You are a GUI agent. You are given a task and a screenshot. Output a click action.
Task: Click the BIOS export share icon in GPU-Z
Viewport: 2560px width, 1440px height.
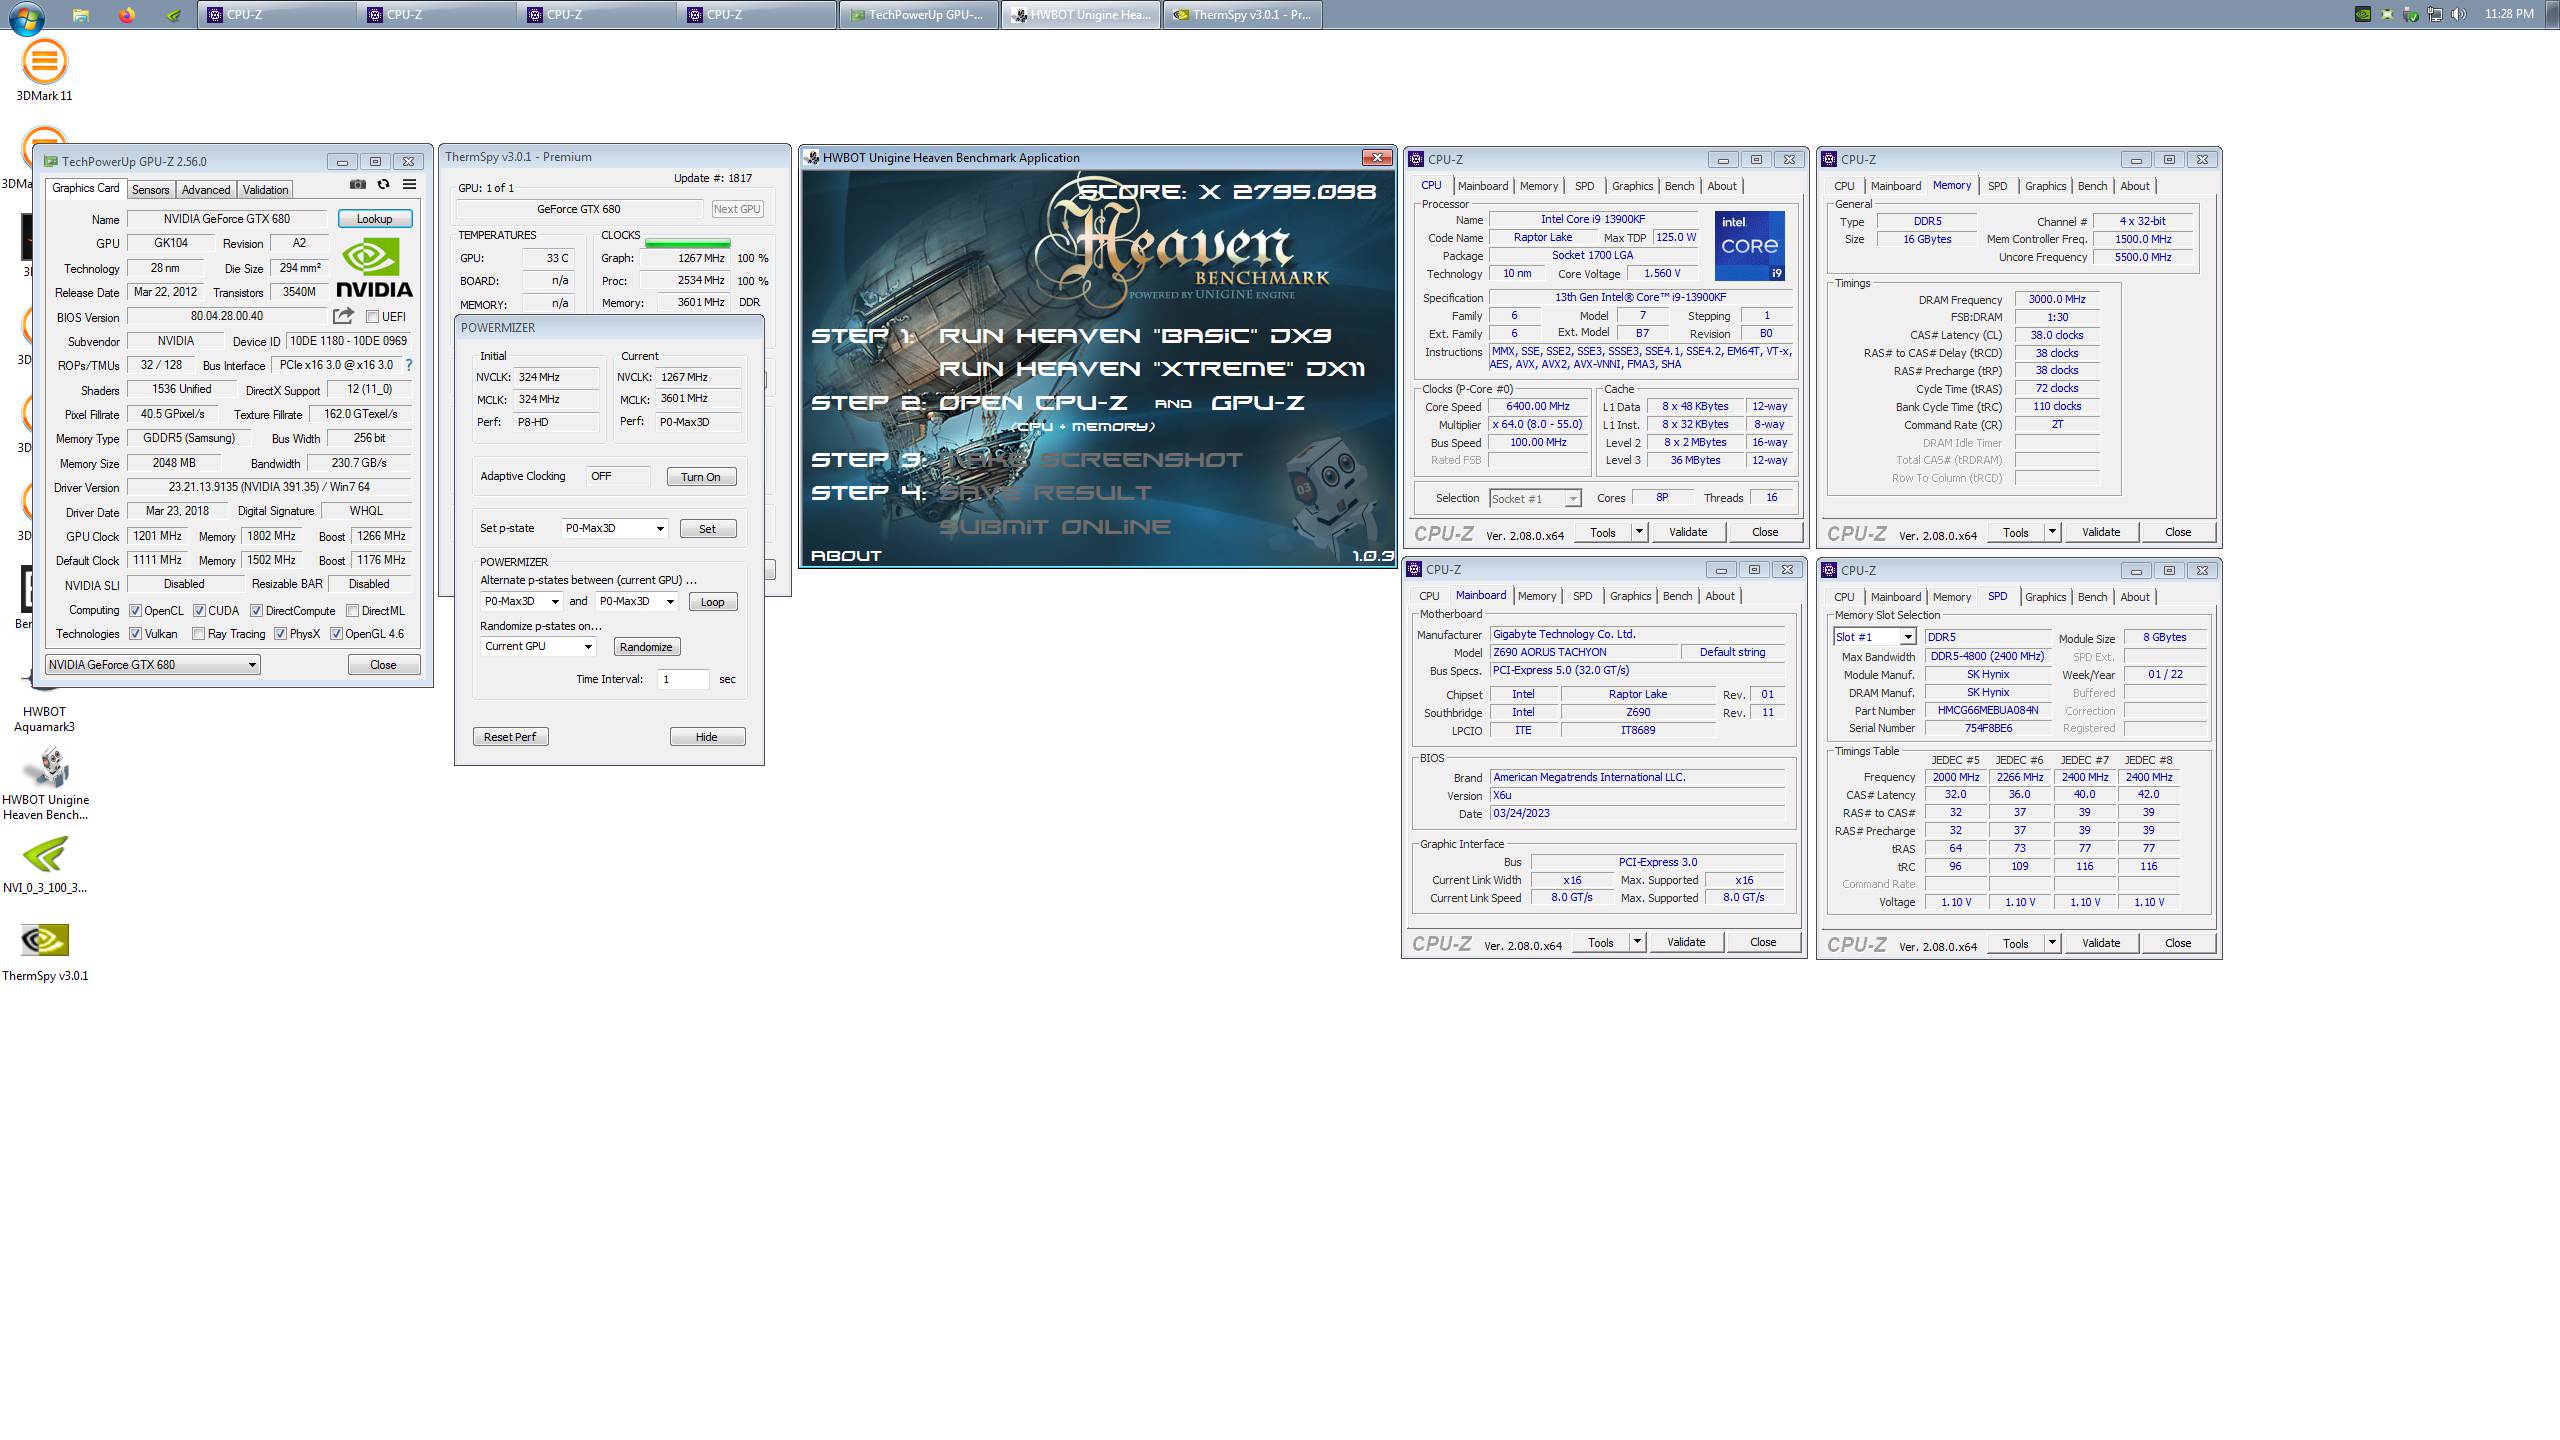pos(343,316)
